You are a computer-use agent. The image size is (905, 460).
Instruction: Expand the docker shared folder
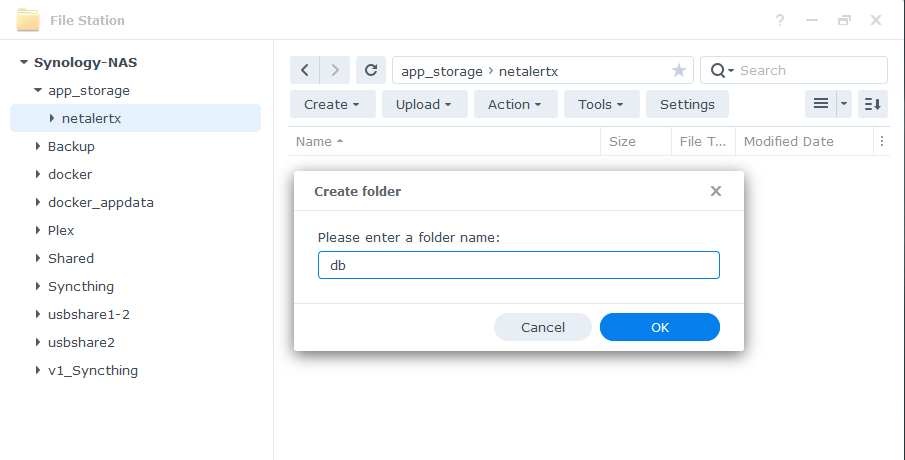(38, 174)
